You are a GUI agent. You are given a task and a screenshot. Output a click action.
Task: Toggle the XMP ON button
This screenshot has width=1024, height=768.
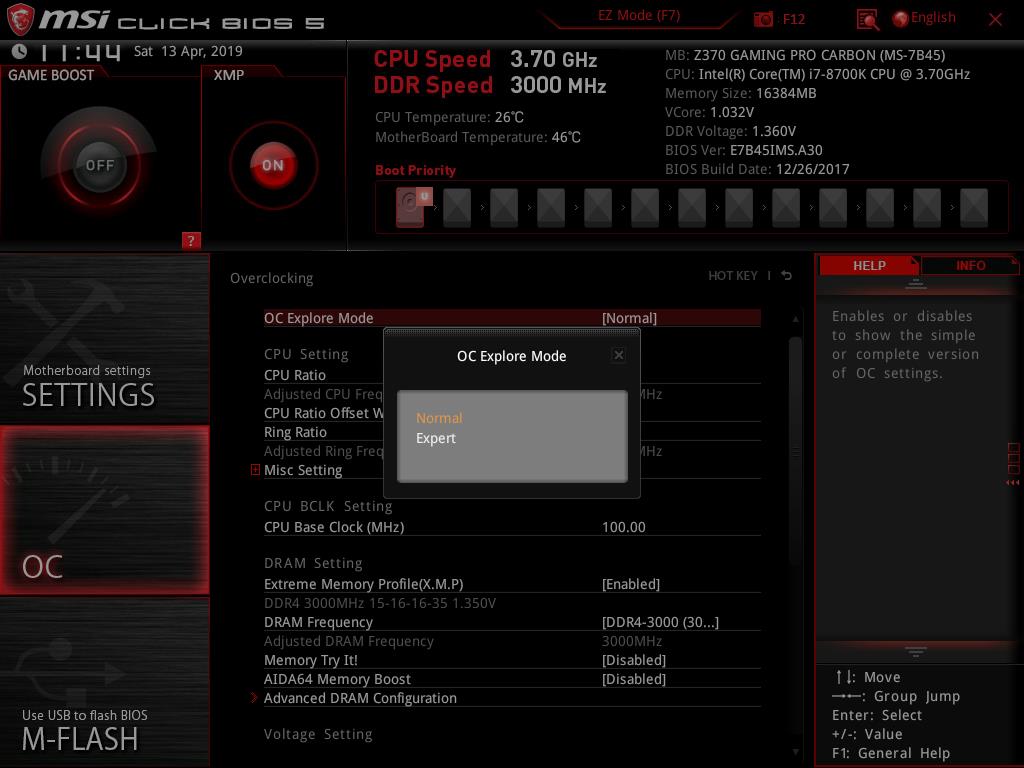click(273, 165)
